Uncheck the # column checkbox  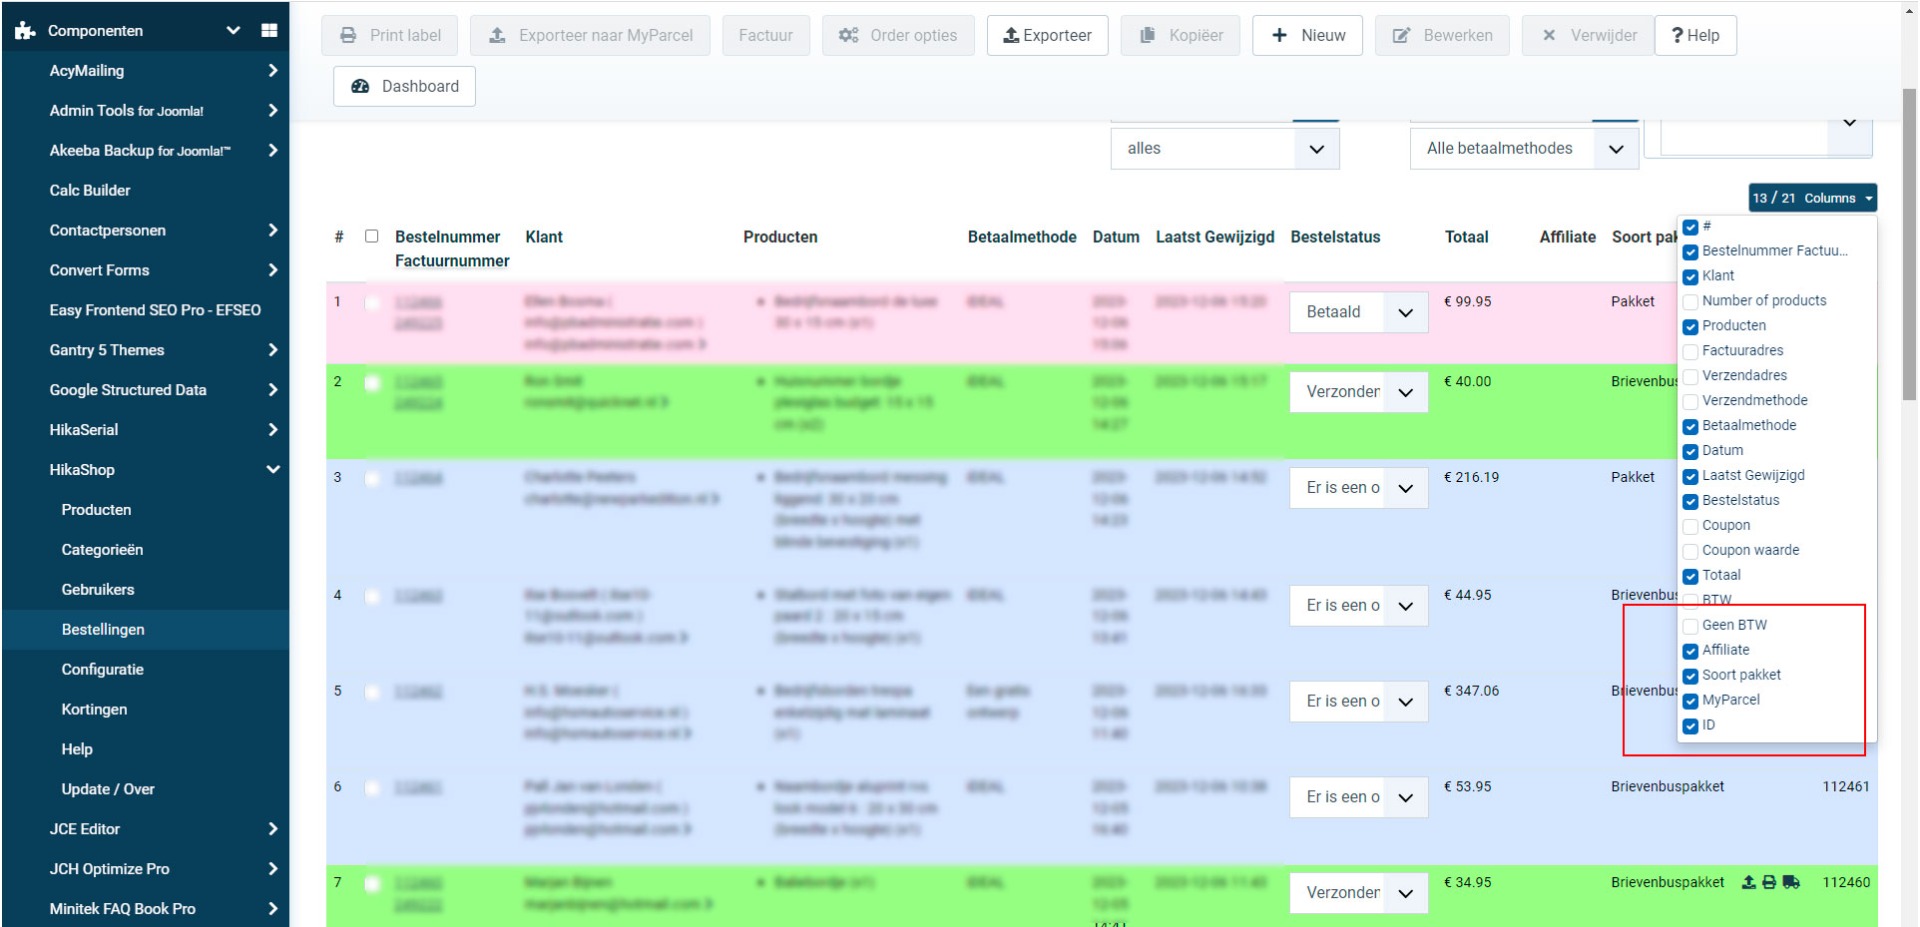pos(1690,227)
